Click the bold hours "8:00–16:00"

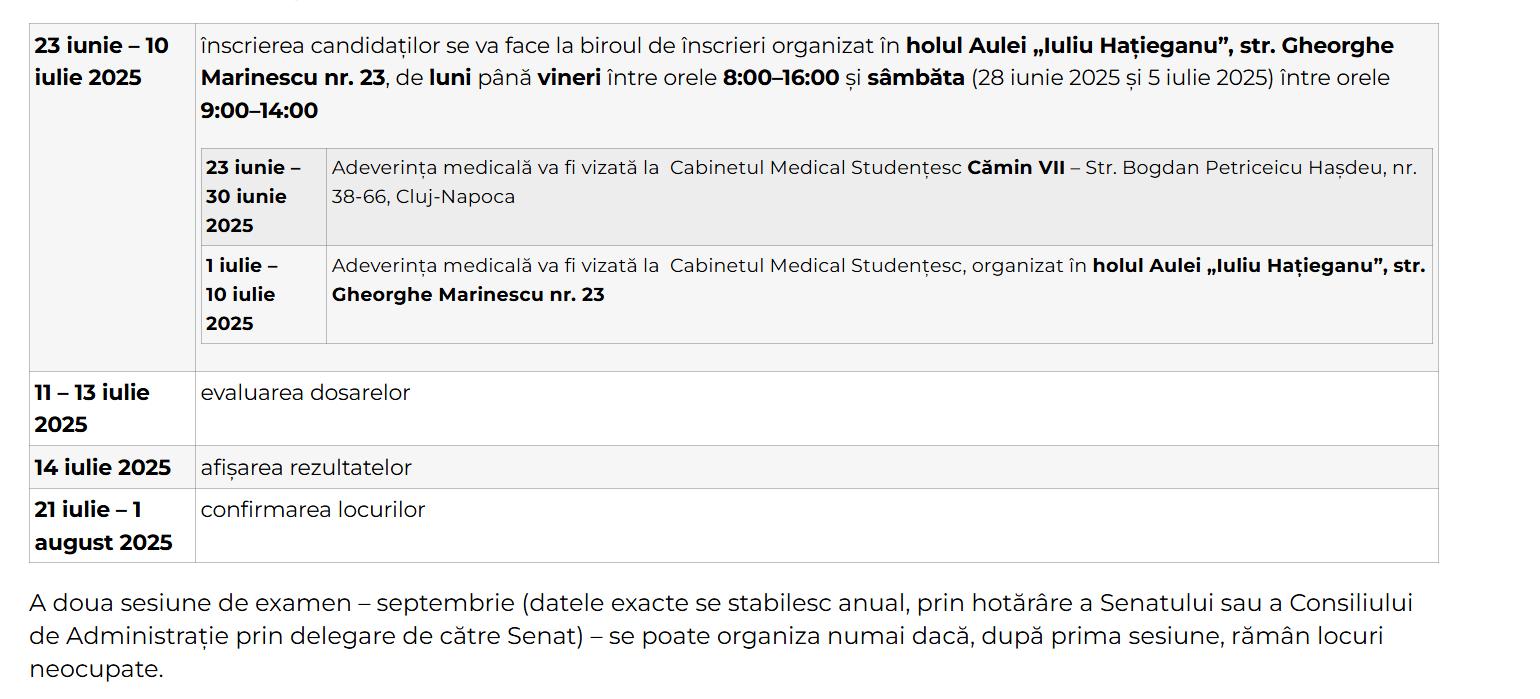pos(780,78)
